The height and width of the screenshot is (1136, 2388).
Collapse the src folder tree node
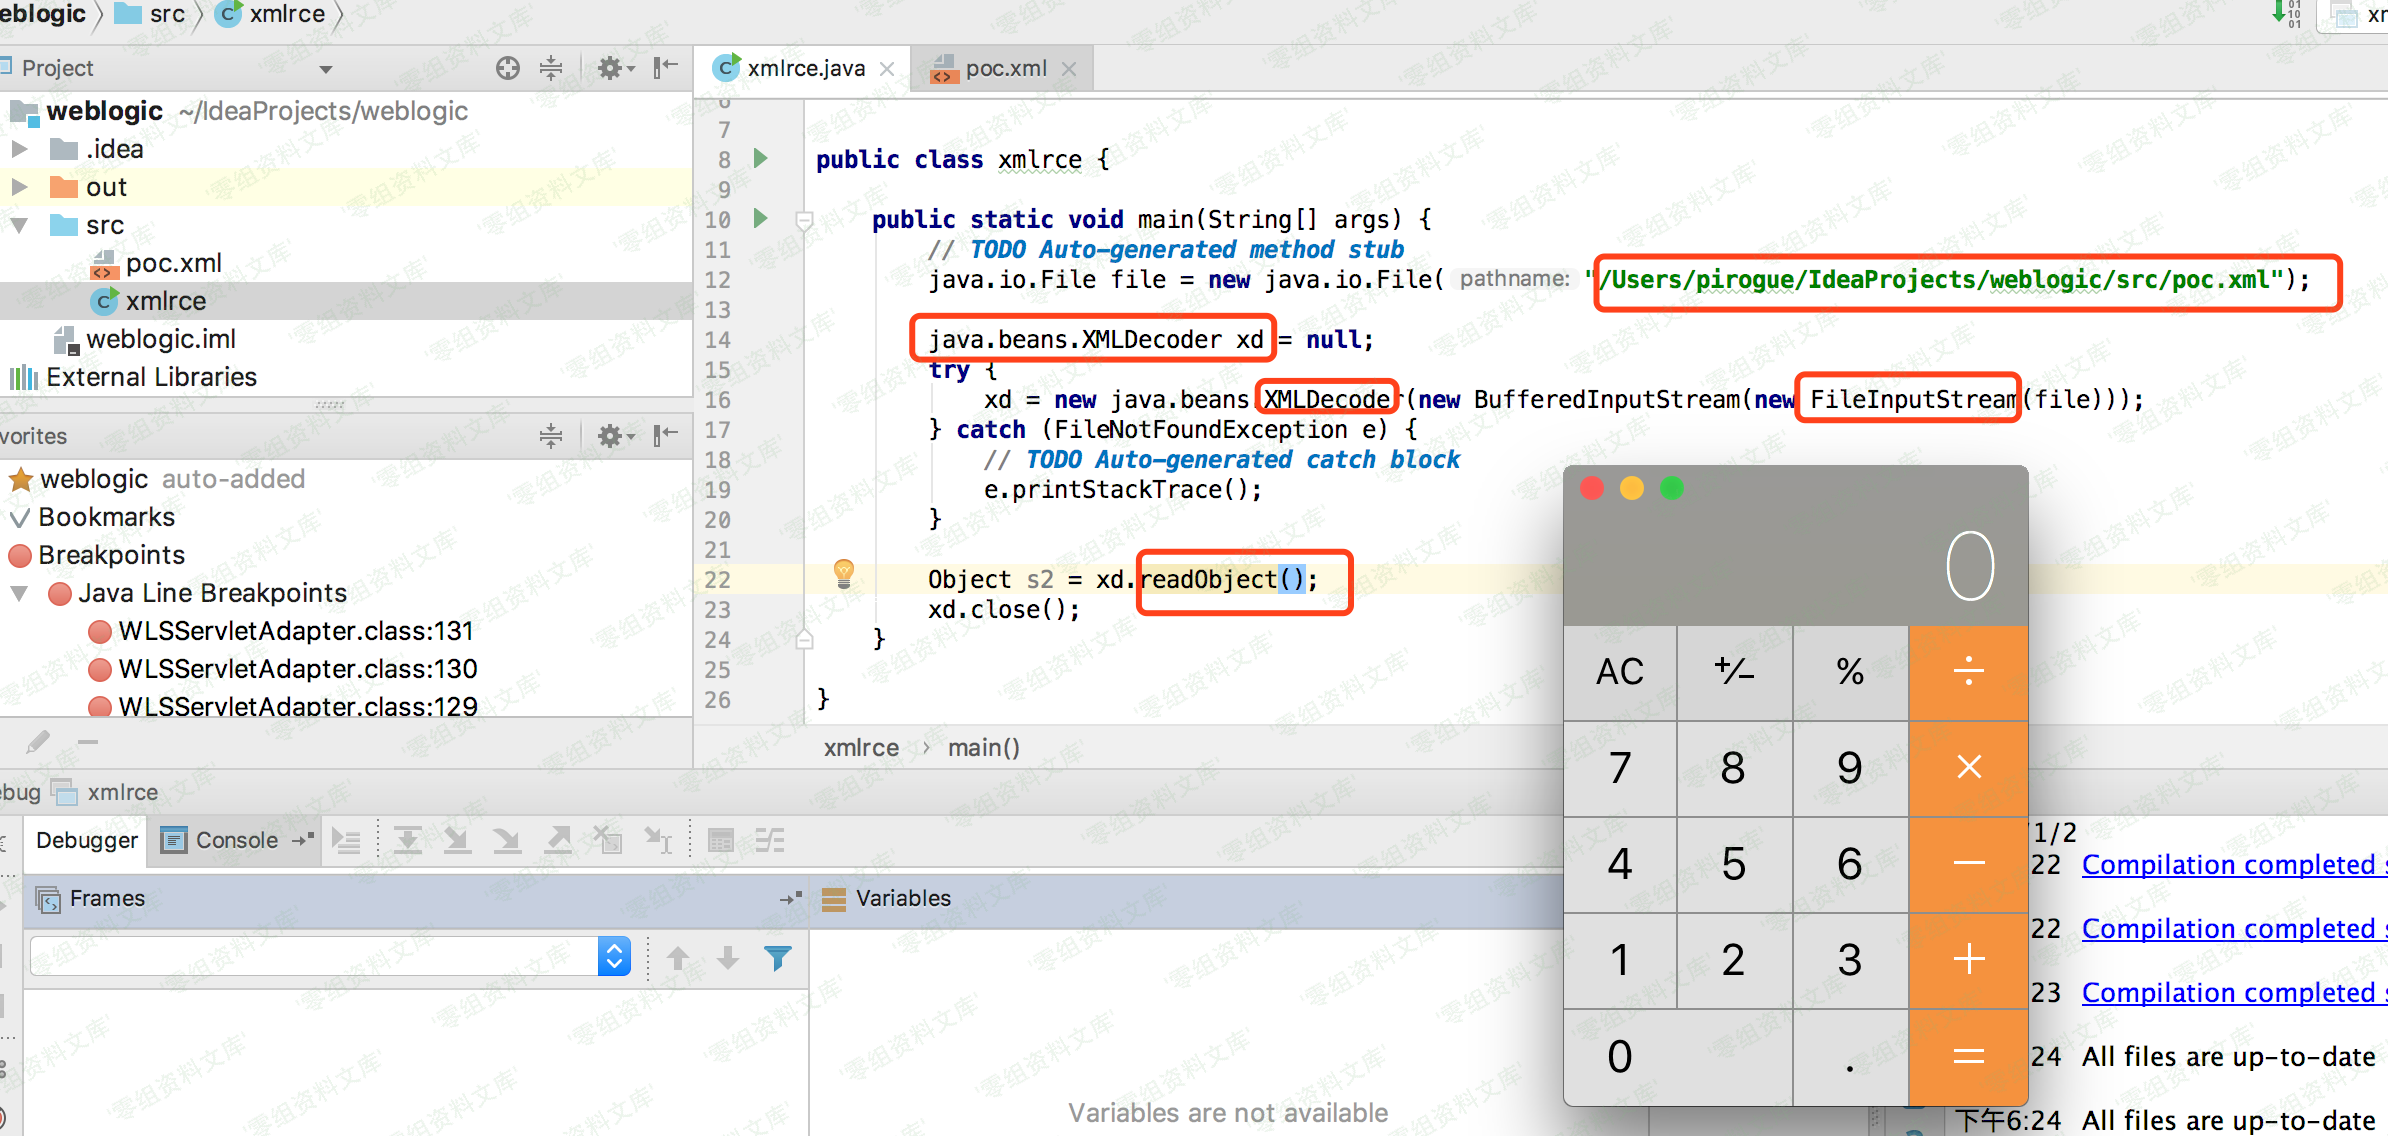coord(19,225)
